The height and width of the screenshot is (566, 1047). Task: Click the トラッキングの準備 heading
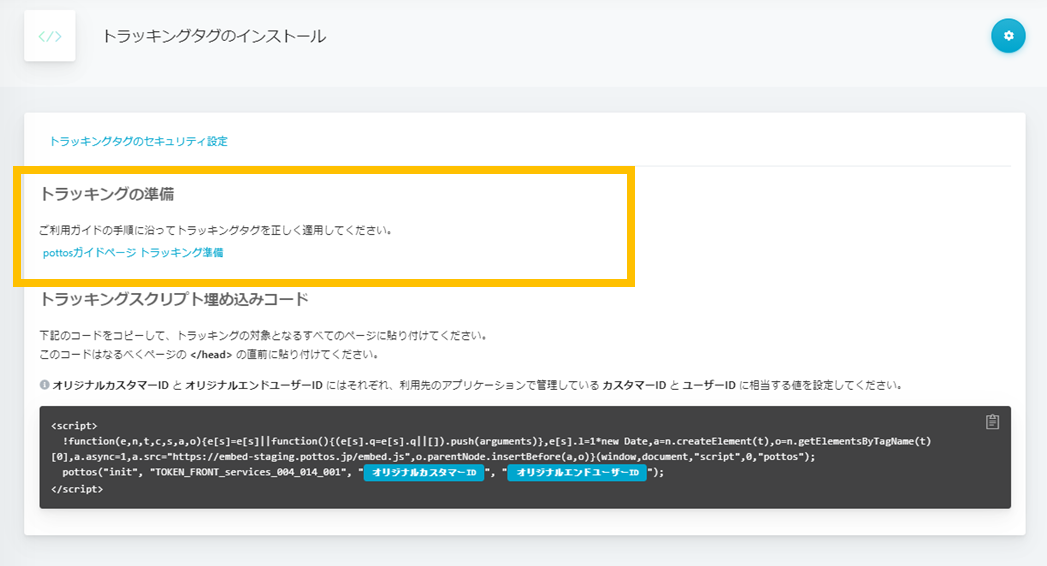coord(107,194)
